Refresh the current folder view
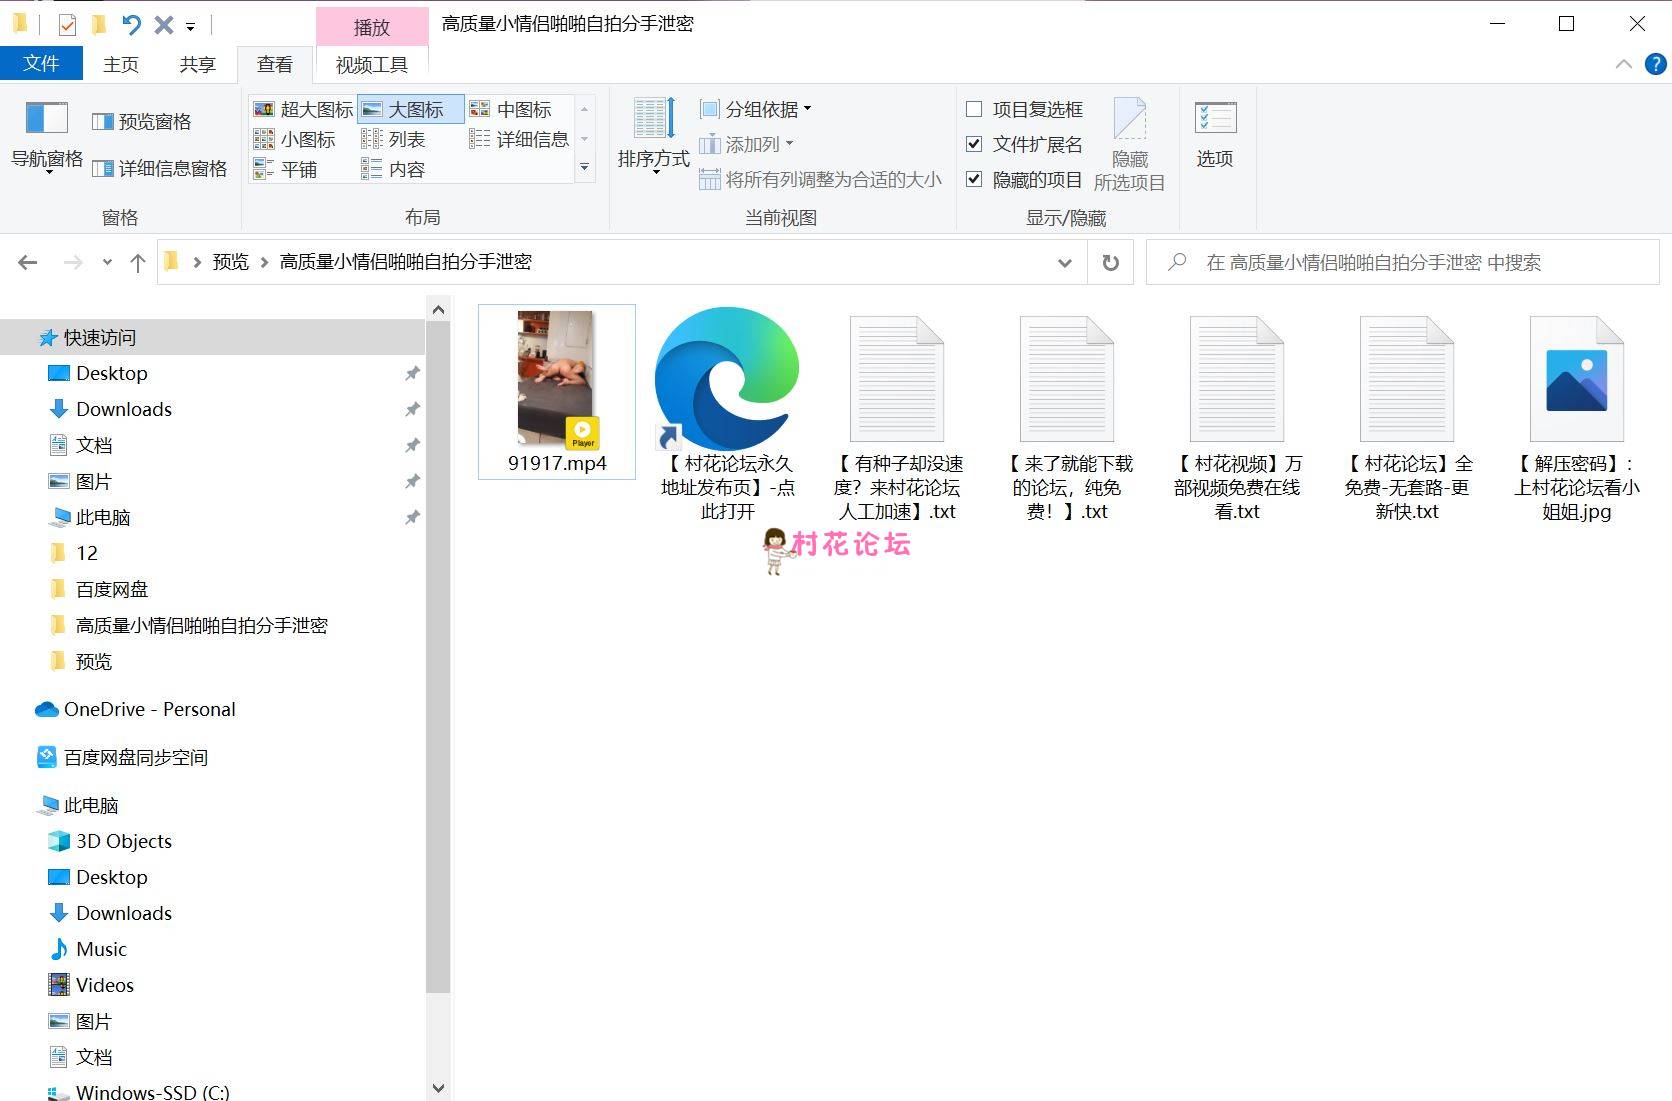Screen dimensions: 1672x1101 pos(1110,262)
